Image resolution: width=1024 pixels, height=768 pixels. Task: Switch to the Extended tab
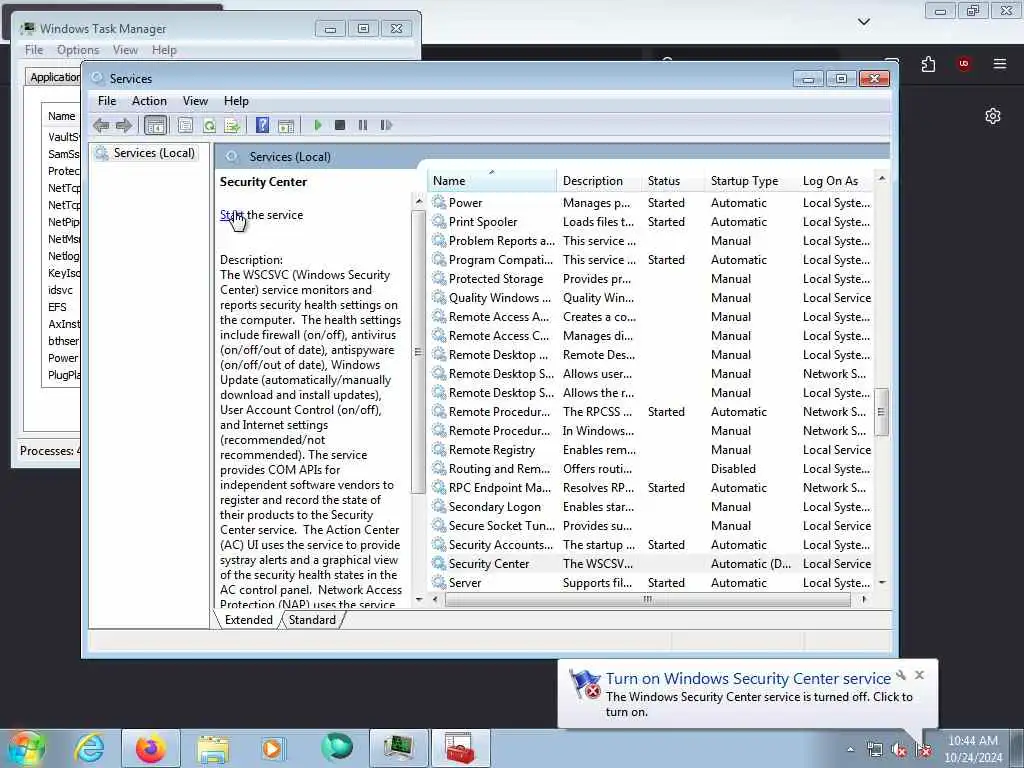click(248, 620)
